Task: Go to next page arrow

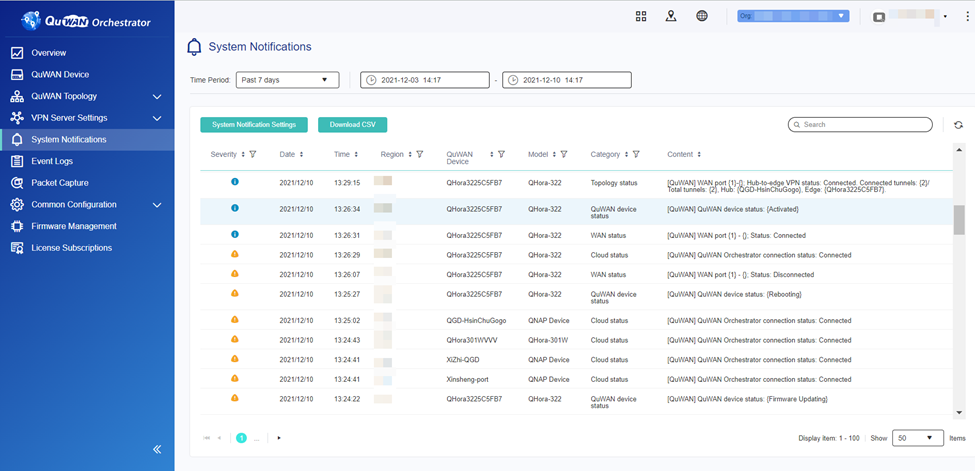Action: click(x=279, y=438)
